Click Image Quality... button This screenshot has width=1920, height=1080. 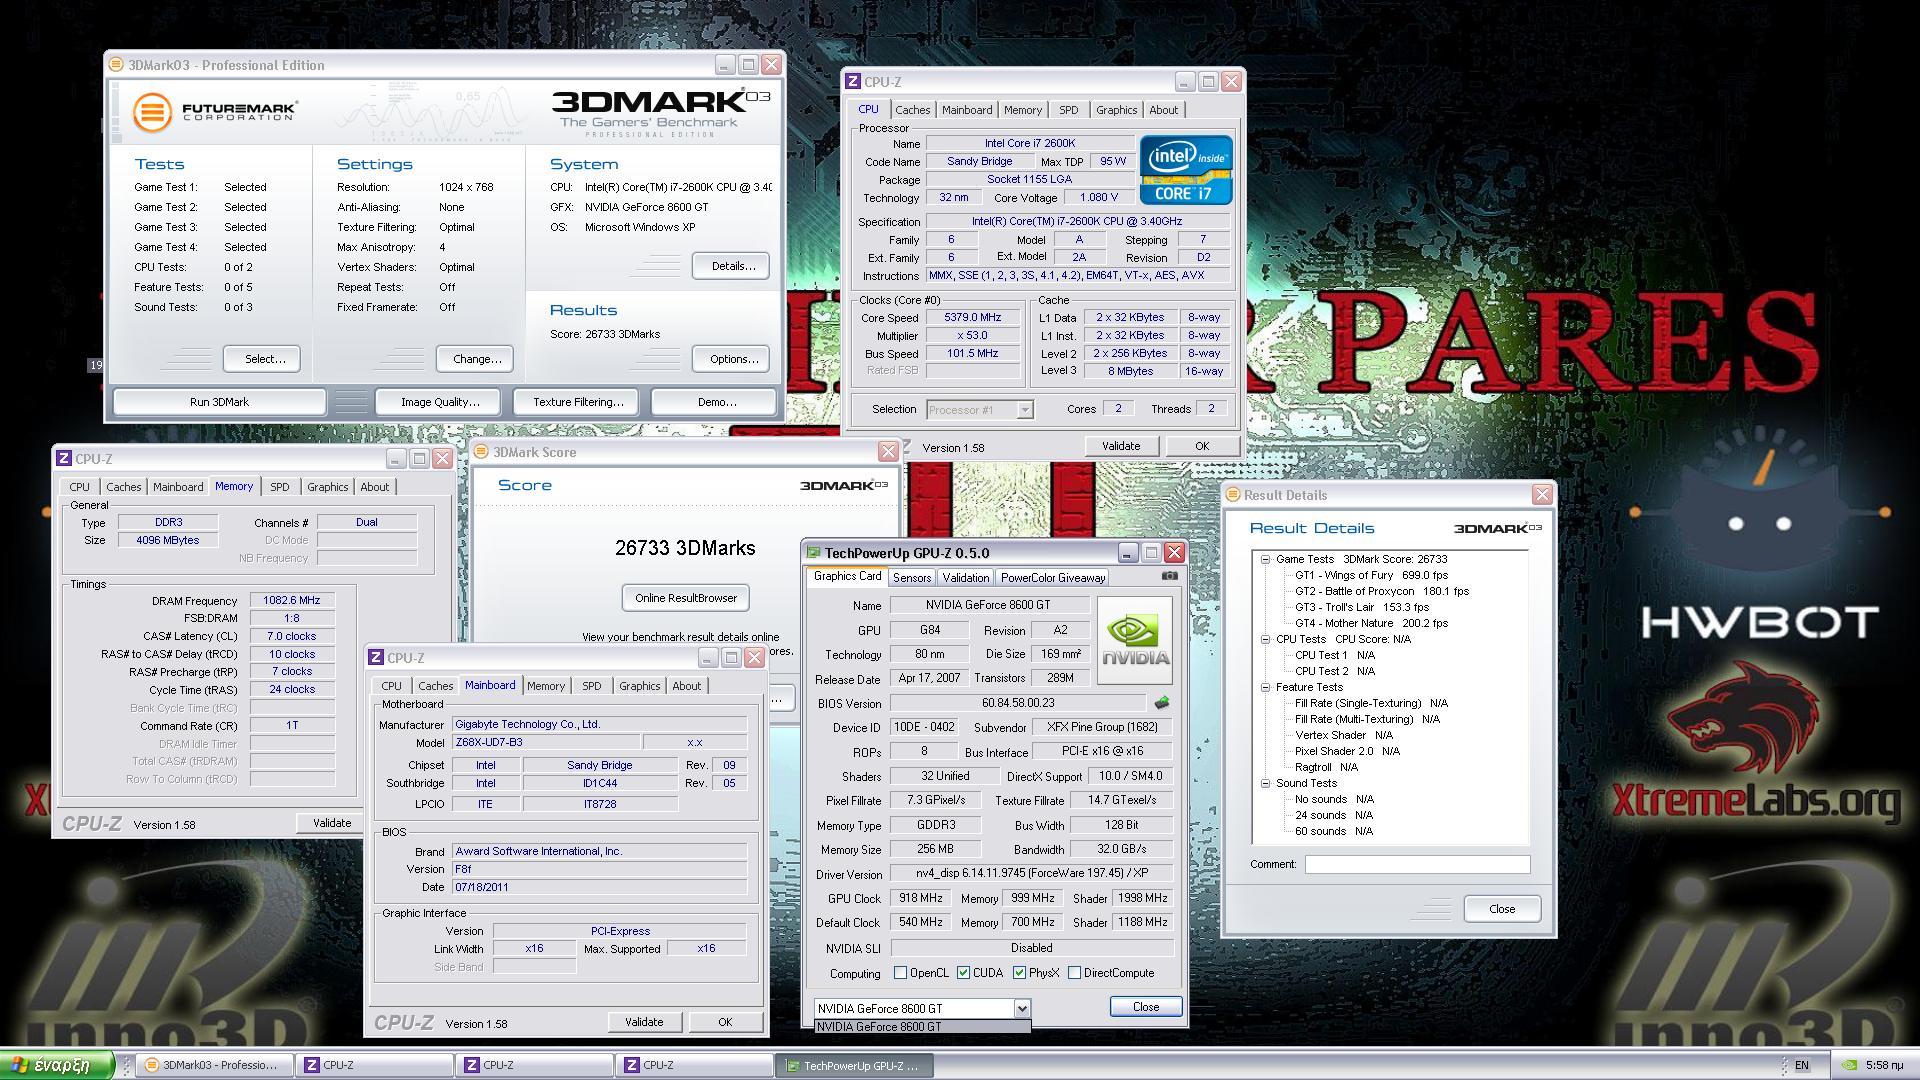pyautogui.click(x=440, y=402)
